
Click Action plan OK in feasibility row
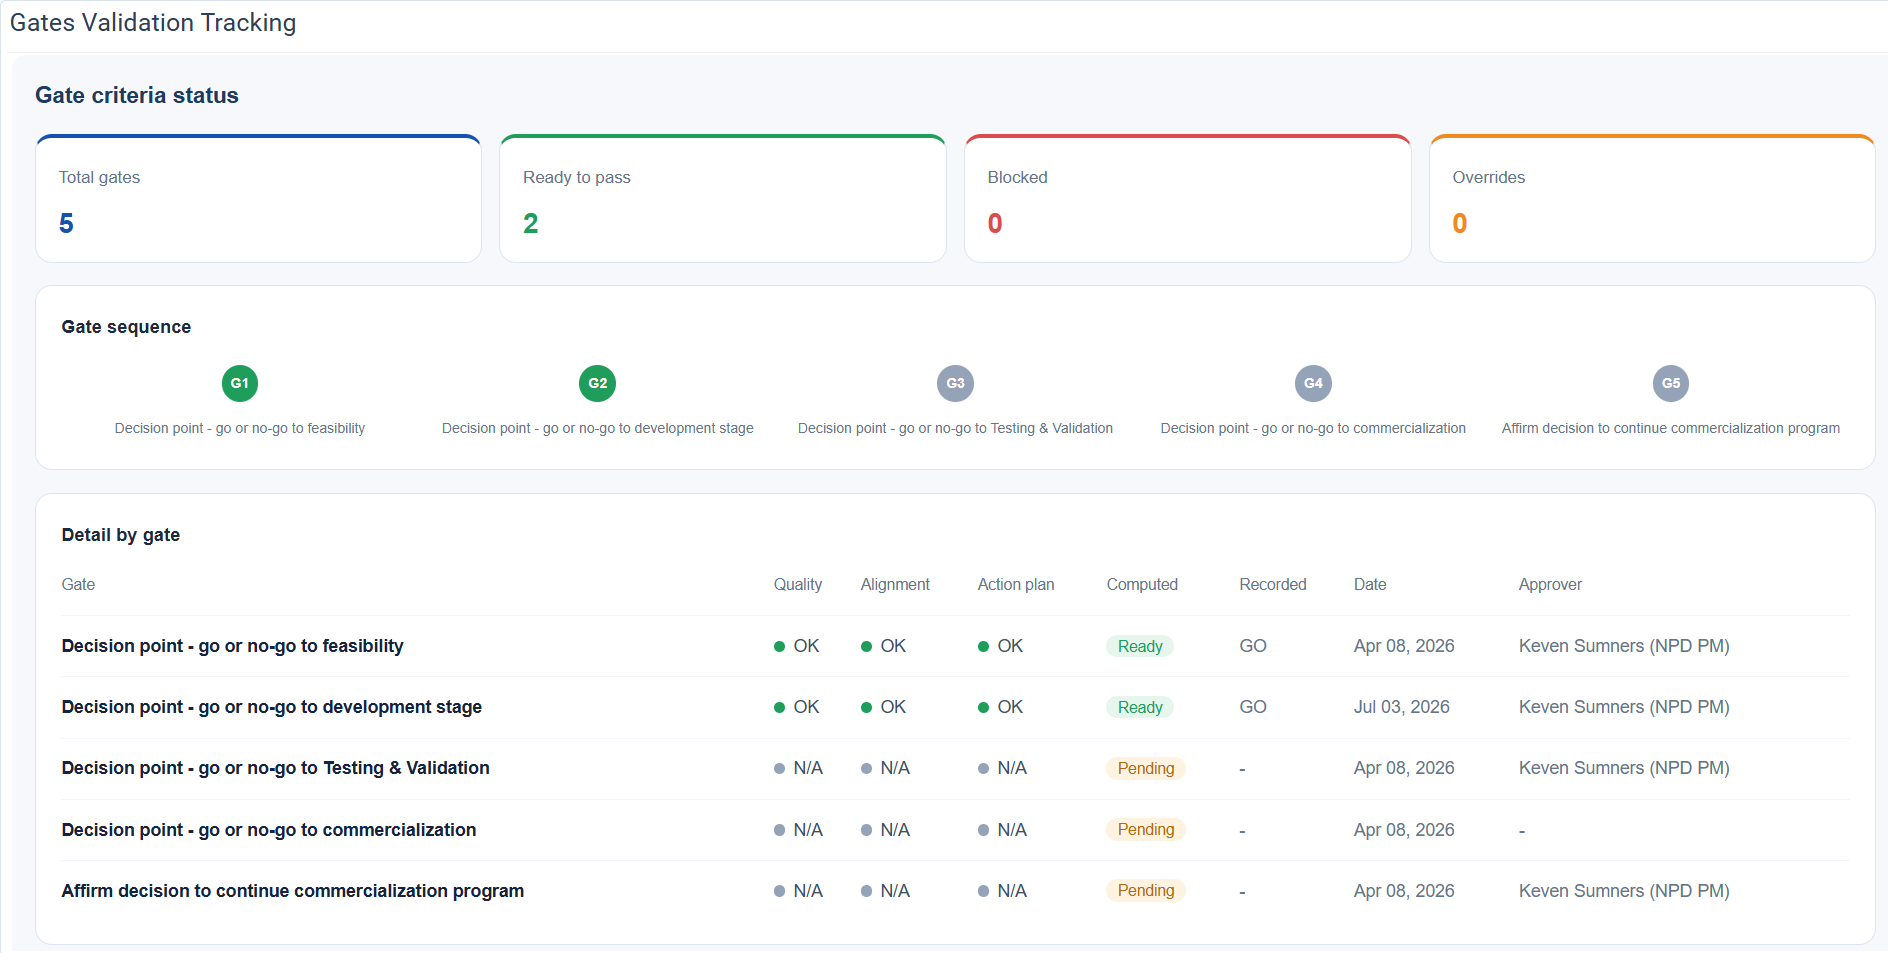(x=1001, y=646)
